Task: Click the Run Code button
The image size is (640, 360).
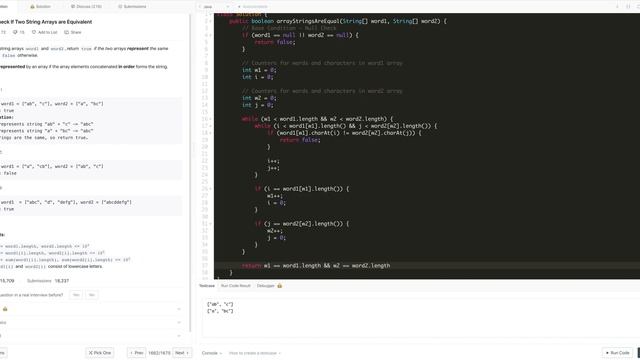Action: [617, 353]
